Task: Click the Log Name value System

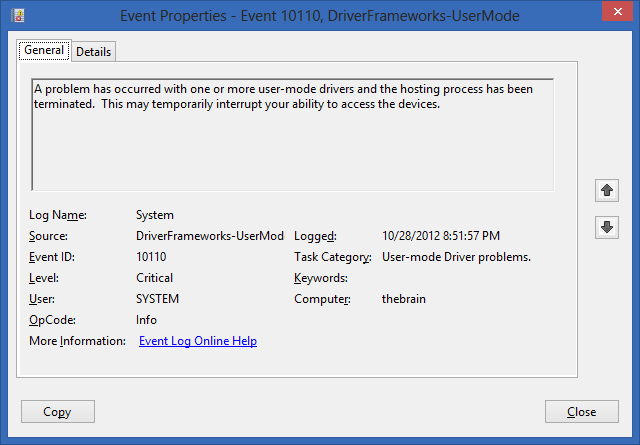Action: [155, 215]
